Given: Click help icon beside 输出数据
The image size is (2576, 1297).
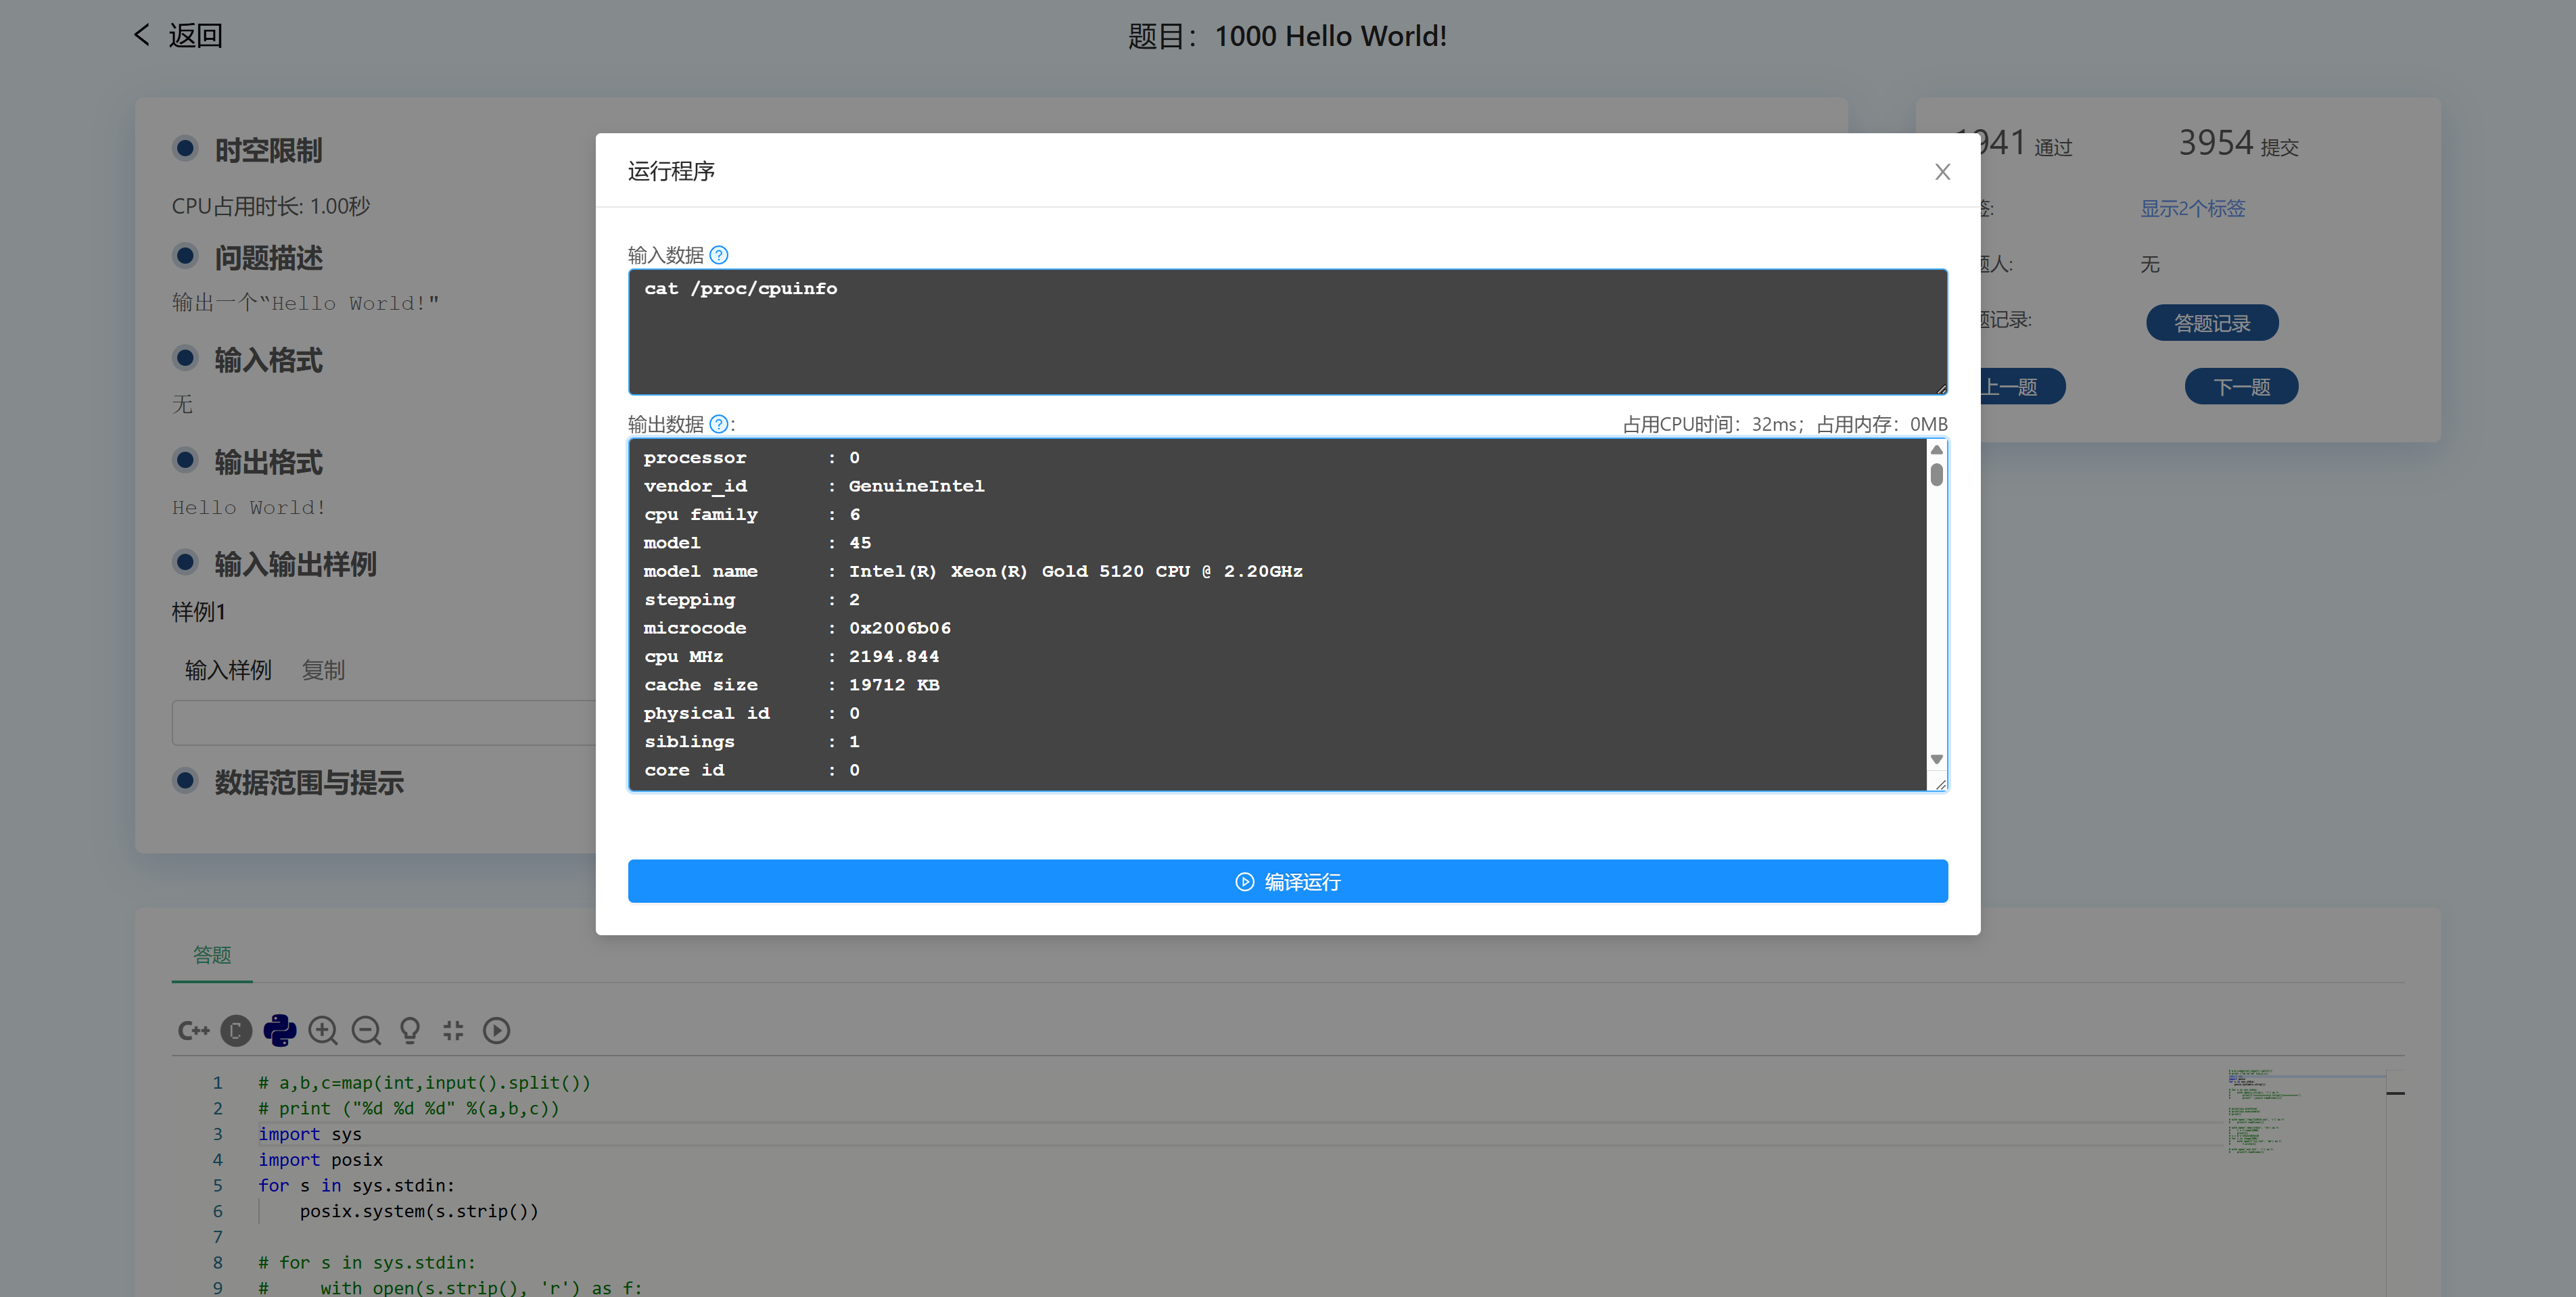Looking at the screenshot, I should click(x=719, y=424).
